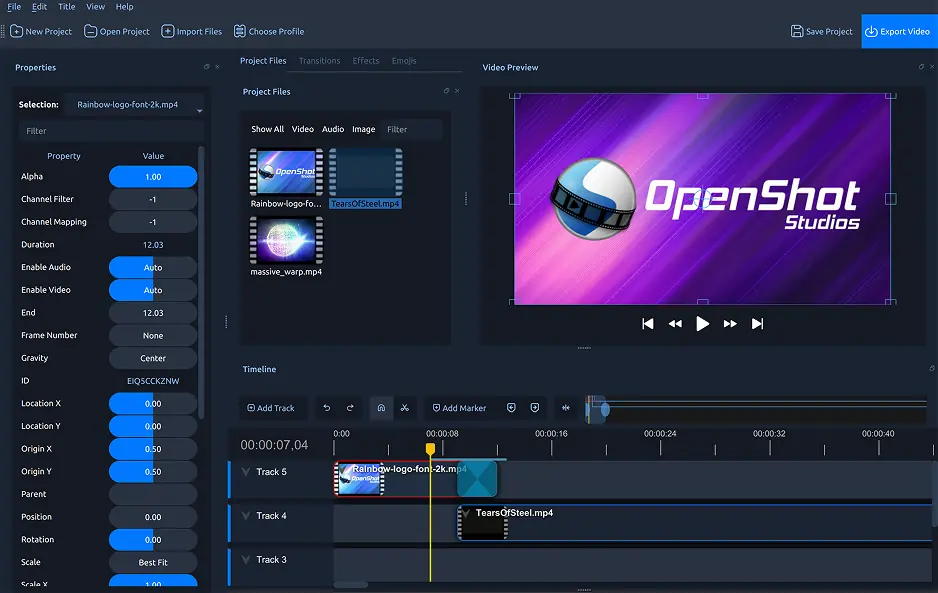Go to next marker icon

coord(535,408)
